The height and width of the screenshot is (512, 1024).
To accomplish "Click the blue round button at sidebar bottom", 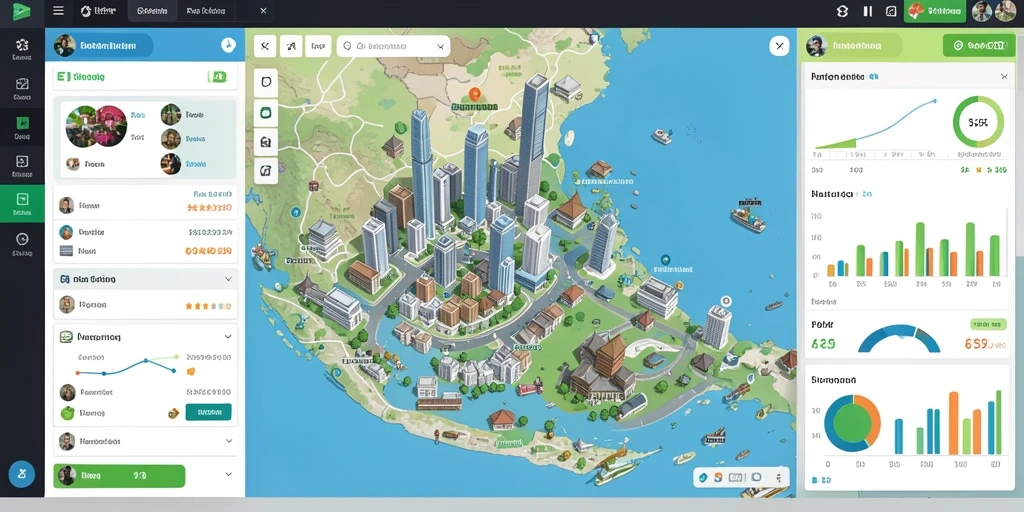I will click(x=22, y=473).
